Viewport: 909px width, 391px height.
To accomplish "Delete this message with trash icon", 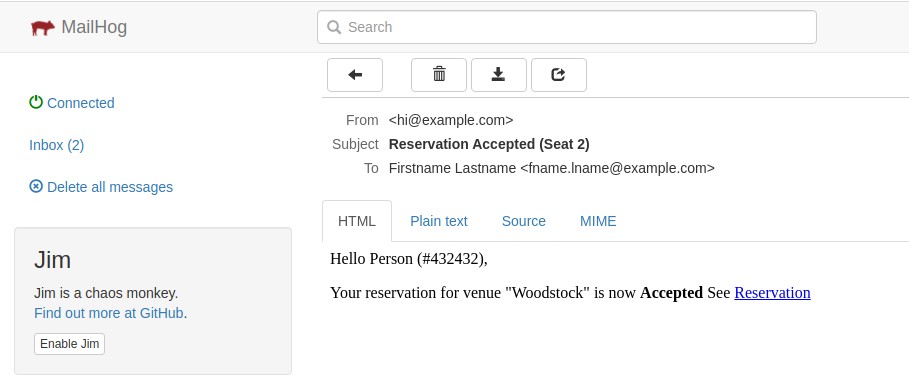I will pyautogui.click(x=439, y=75).
